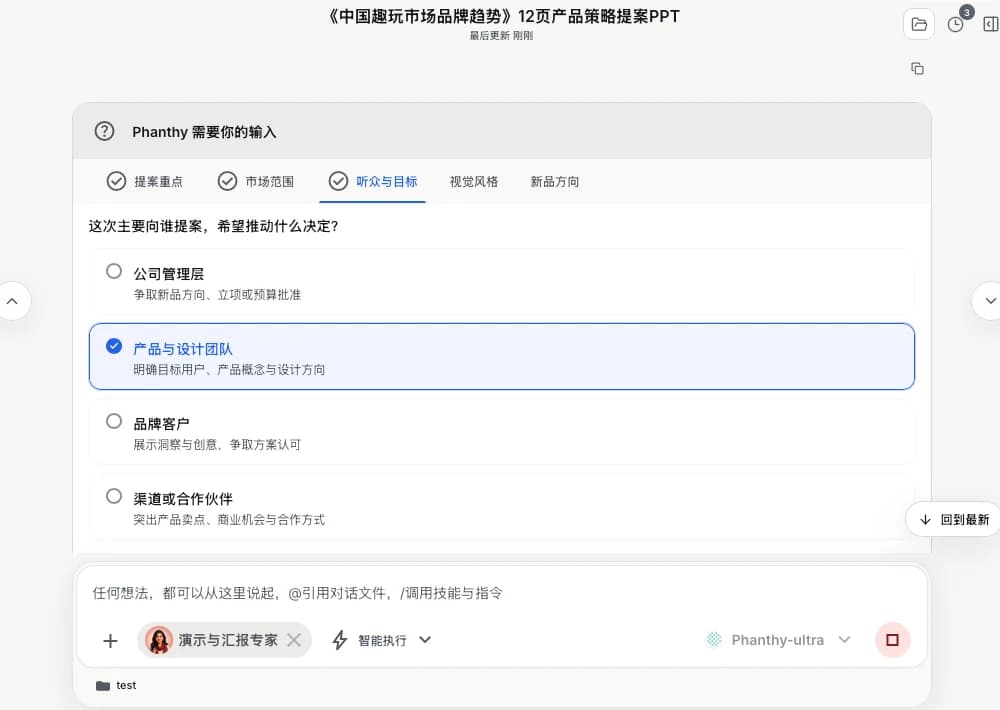Screen dimensions: 1000x710
Task: Click the description 展示洞察与创意，争取方案认可
Action: (x=217, y=445)
